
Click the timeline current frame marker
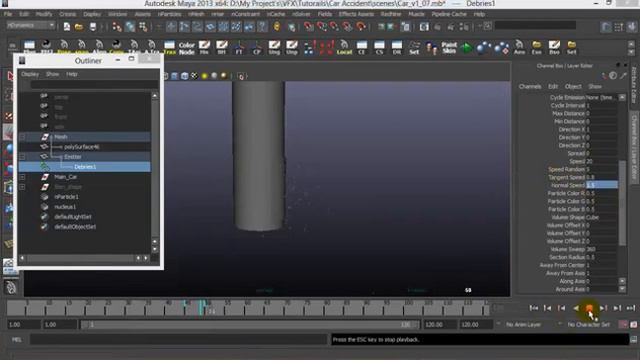201,307
